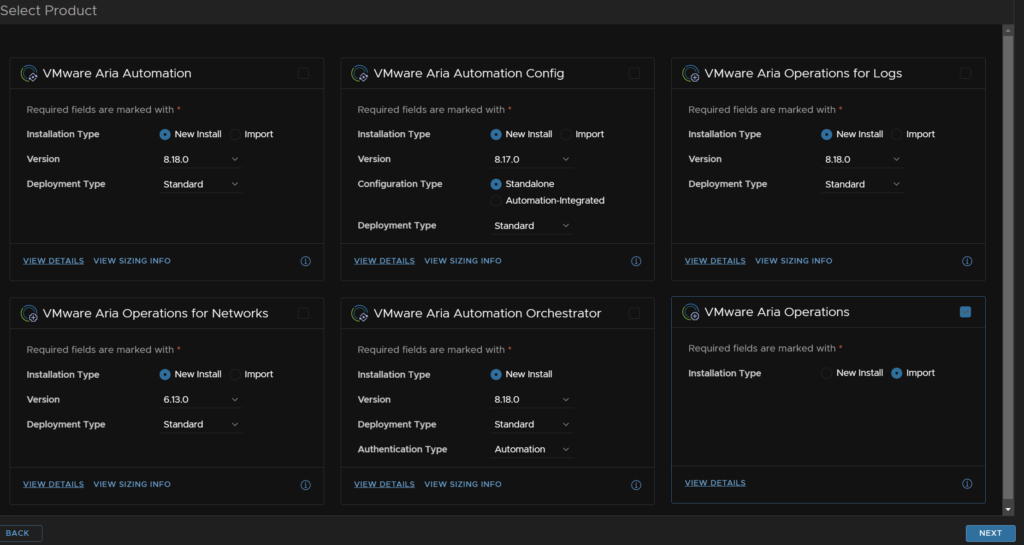Open info icon on Aria Automation Config card
The image size is (1024, 545).
[636, 261]
